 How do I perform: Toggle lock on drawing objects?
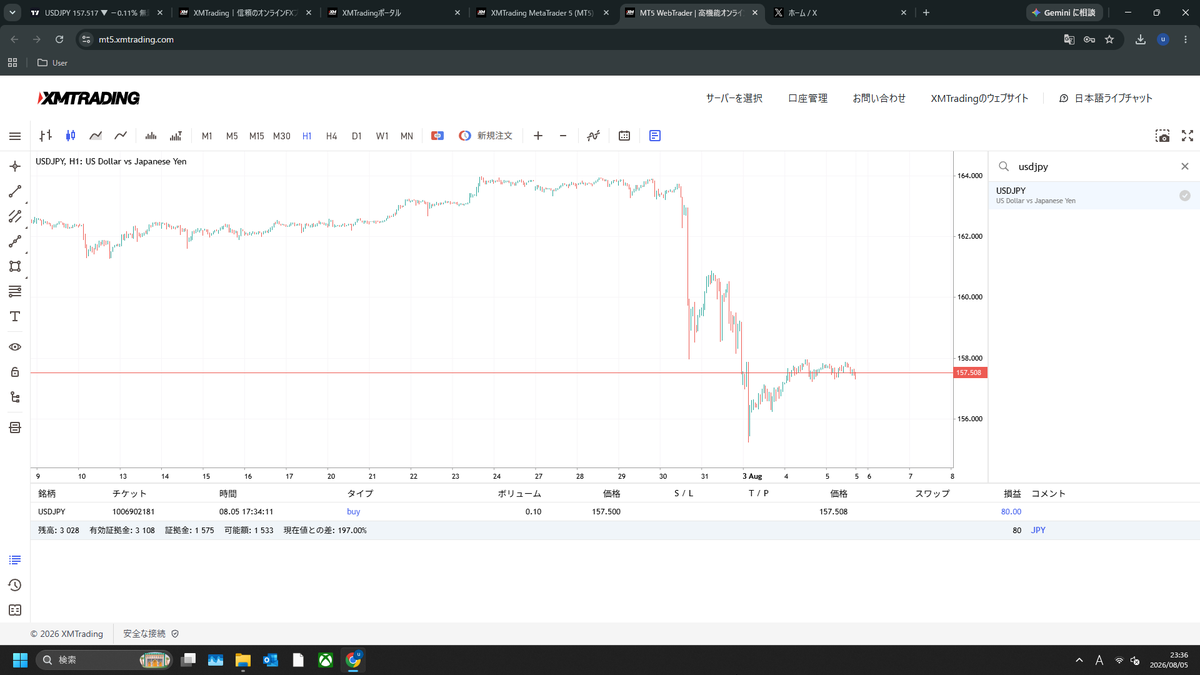tap(15, 372)
